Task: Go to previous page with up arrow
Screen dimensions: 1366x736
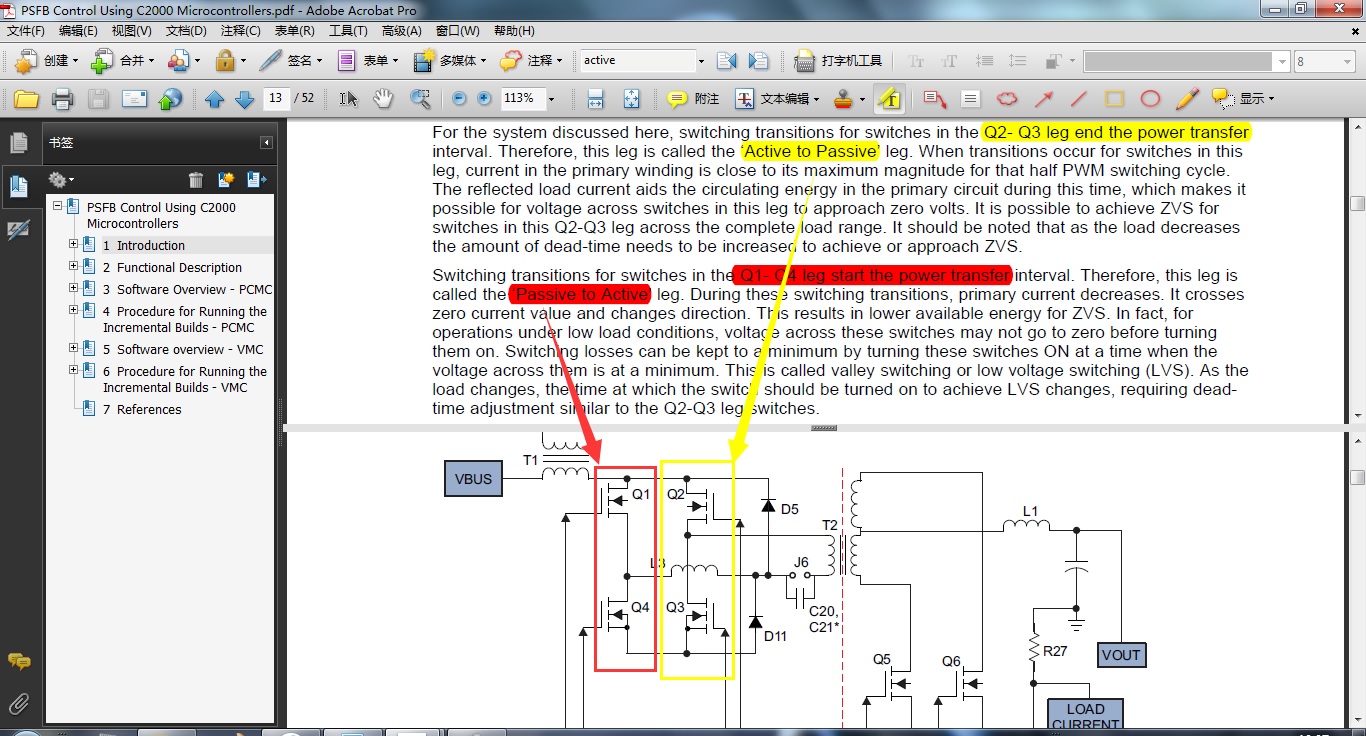Action: tap(214, 99)
